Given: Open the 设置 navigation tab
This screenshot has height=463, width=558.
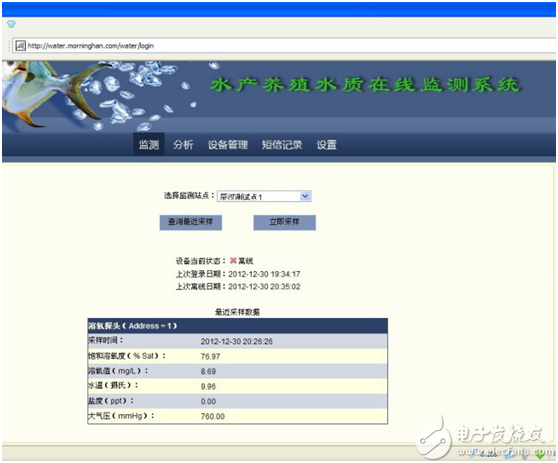Looking at the screenshot, I should tap(327, 144).
